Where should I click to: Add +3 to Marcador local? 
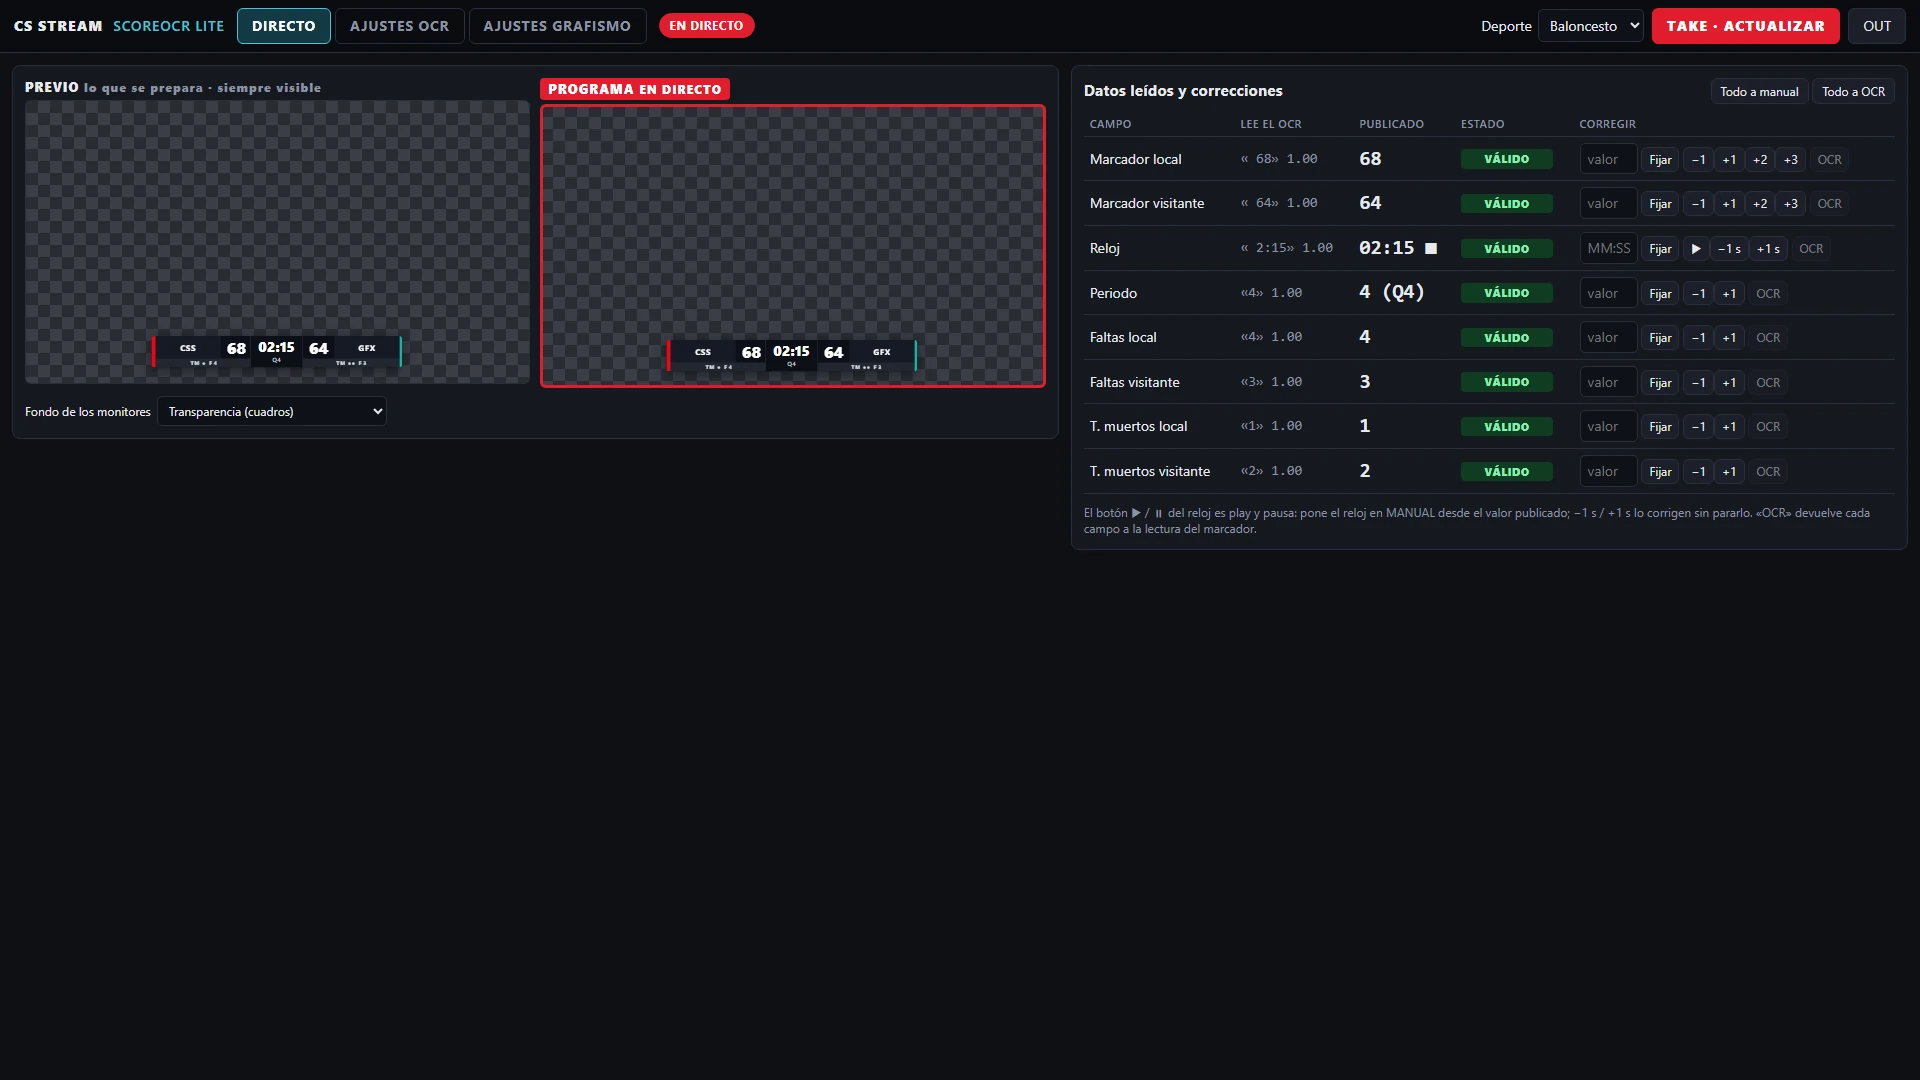[1790, 160]
